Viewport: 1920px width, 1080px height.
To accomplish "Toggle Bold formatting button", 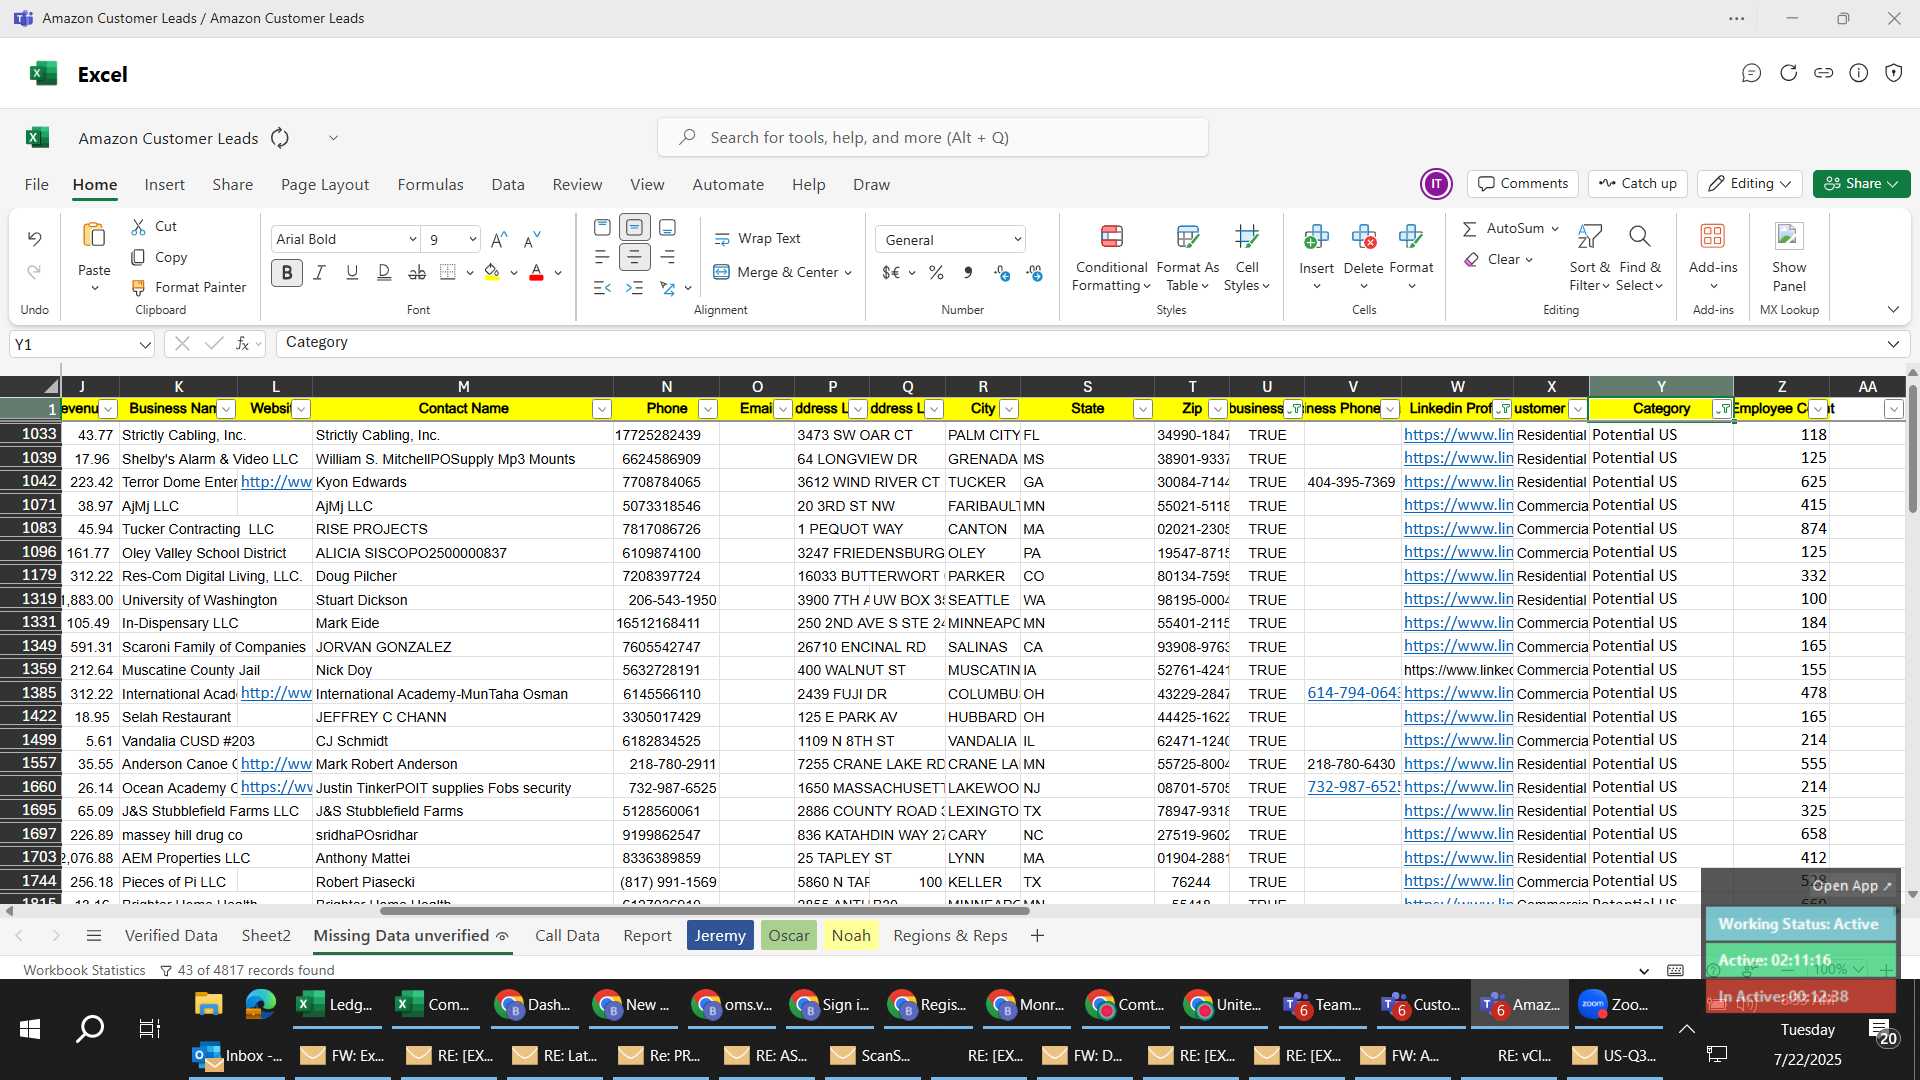I will click(287, 272).
